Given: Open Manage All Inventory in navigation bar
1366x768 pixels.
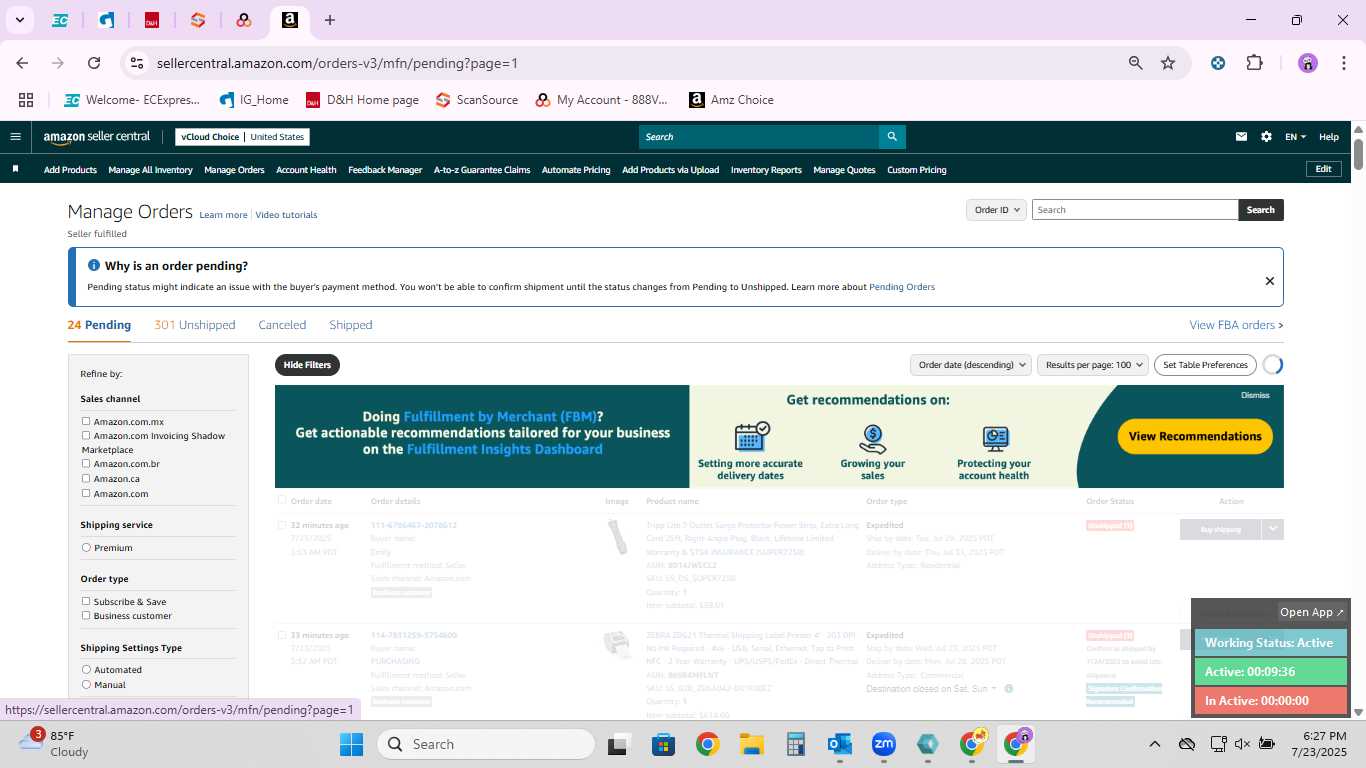Looking at the screenshot, I should tap(150, 170).
